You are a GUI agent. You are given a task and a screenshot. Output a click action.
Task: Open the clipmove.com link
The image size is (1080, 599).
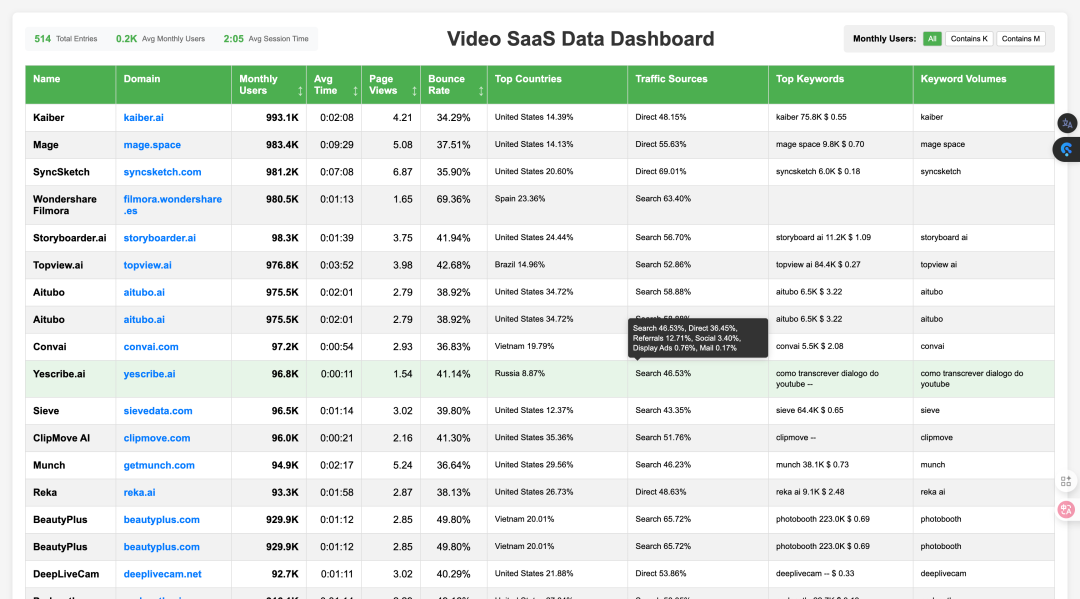[157, 438]
